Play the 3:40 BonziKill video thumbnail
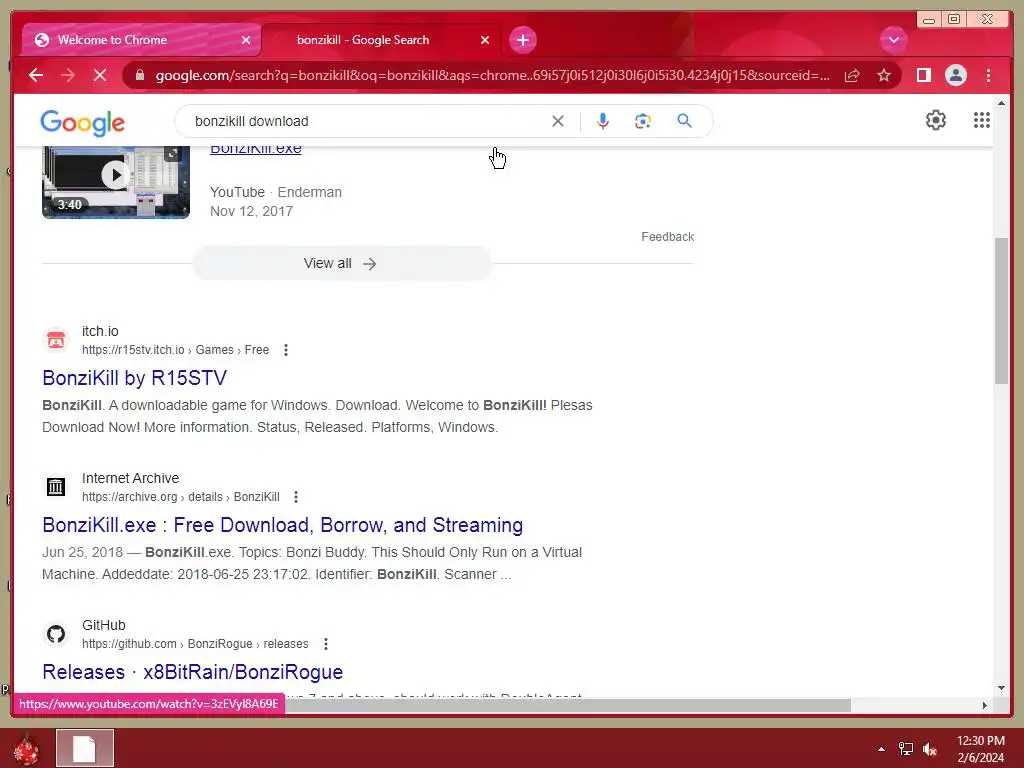The image size is (1024, 768). [x=116, y=182]
